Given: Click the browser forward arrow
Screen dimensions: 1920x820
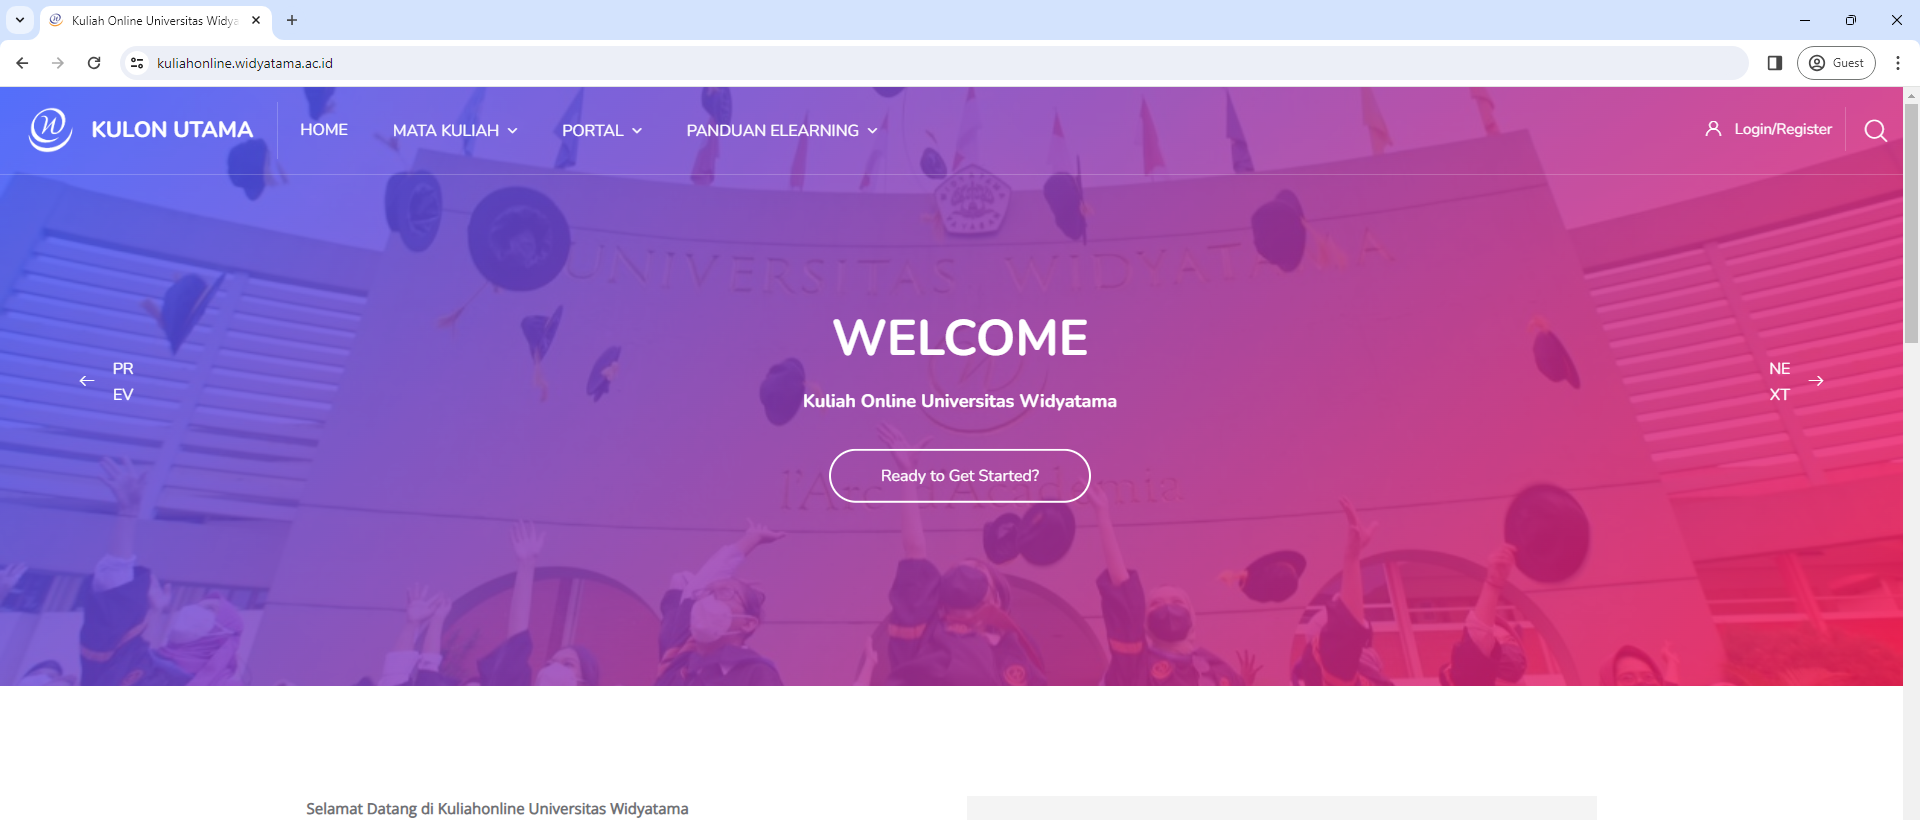Looking at the screenshot, I should 58,63.
